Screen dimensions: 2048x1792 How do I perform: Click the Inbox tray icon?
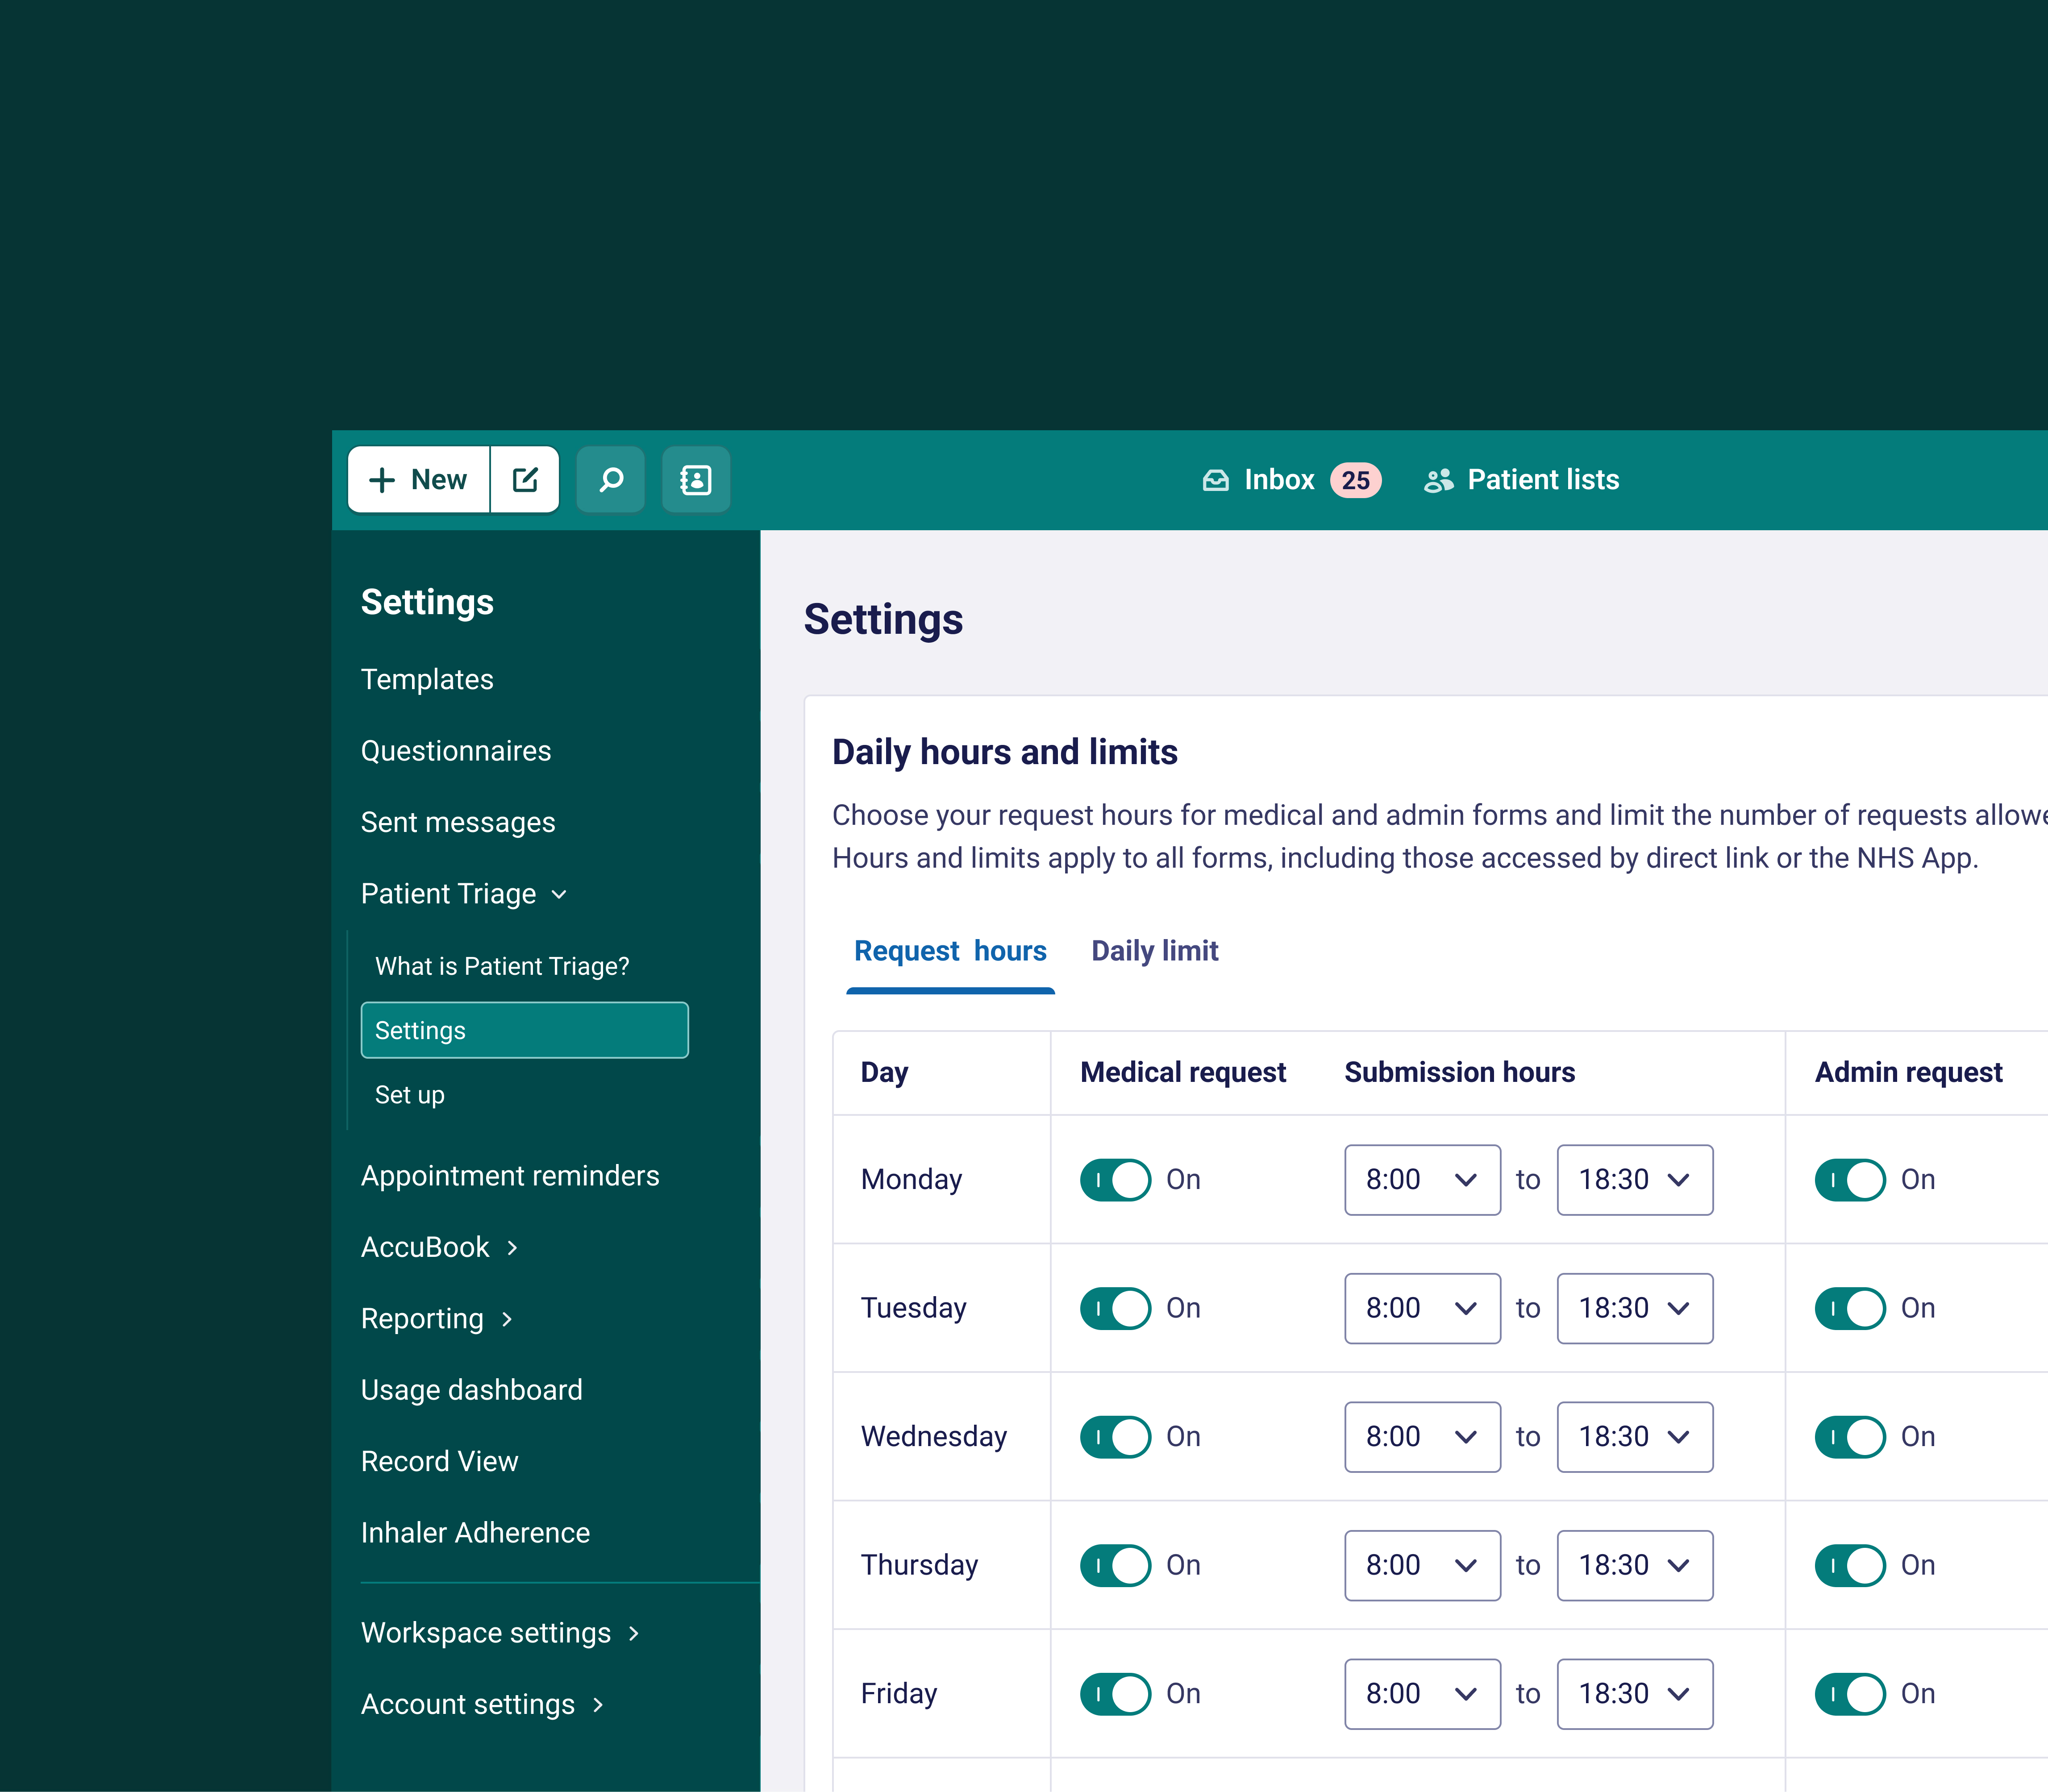[1215, 481]
